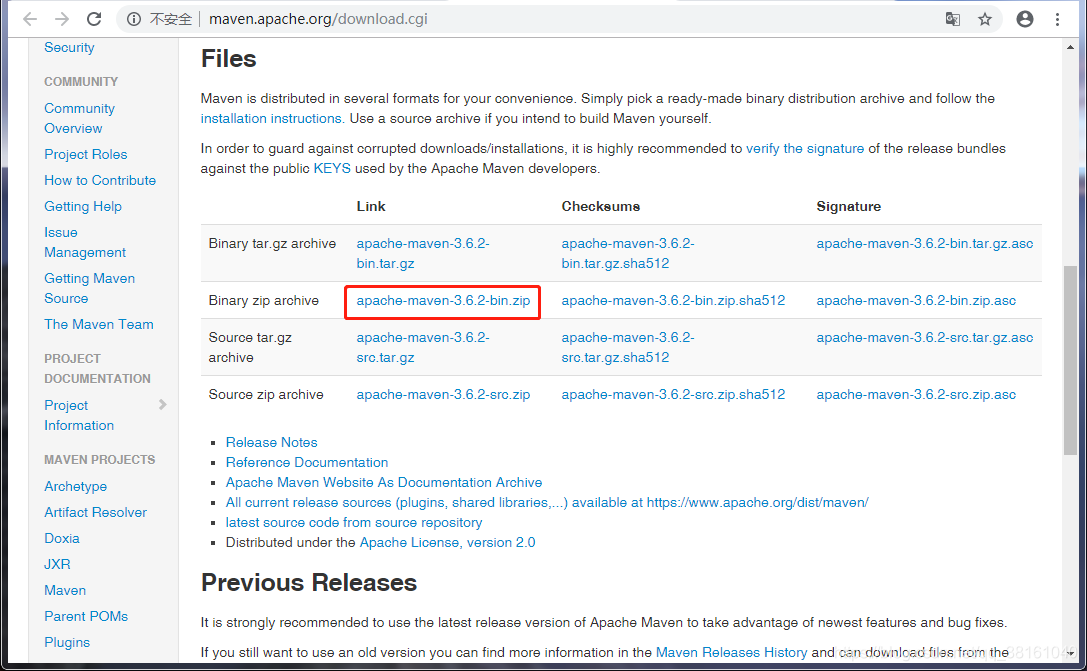
Task: Open apache-maven-3.6.2-bin.tar.gz.asc signature
Action: pos(925,243)
